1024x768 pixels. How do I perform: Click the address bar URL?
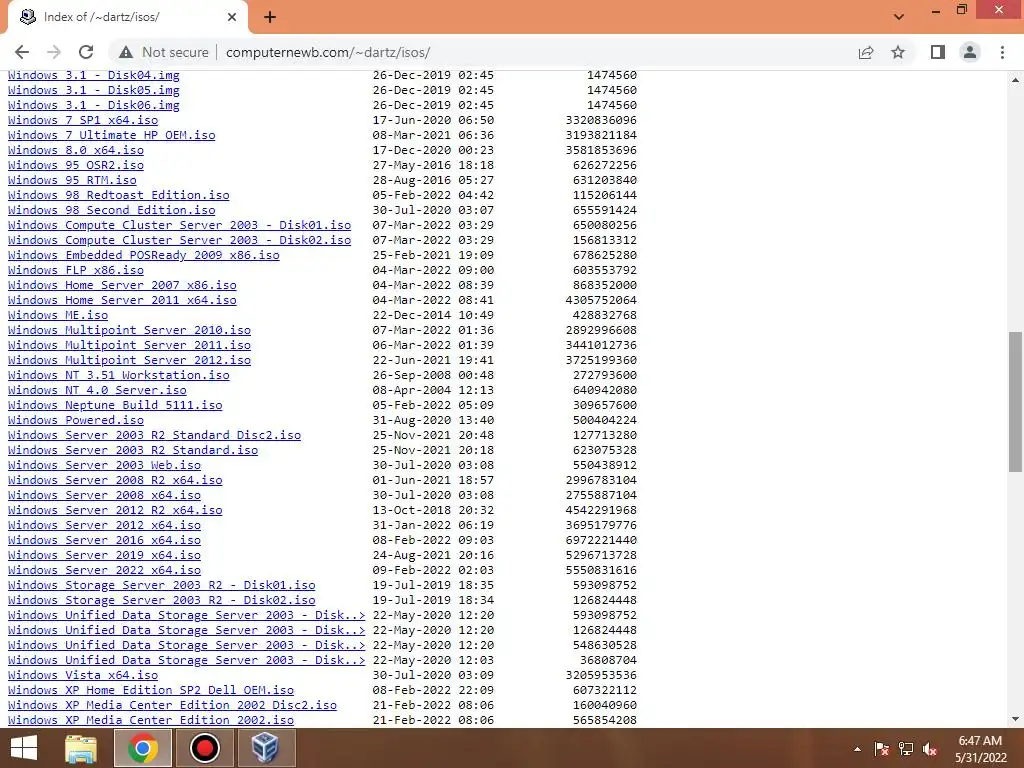[x=328, y=52]
